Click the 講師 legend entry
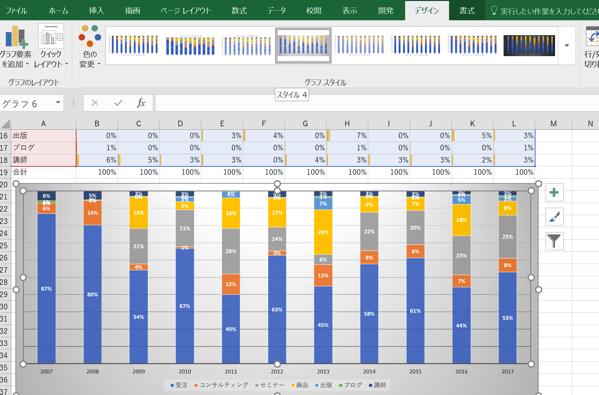Viewport: 599px width, 395px height. (377, 385)
